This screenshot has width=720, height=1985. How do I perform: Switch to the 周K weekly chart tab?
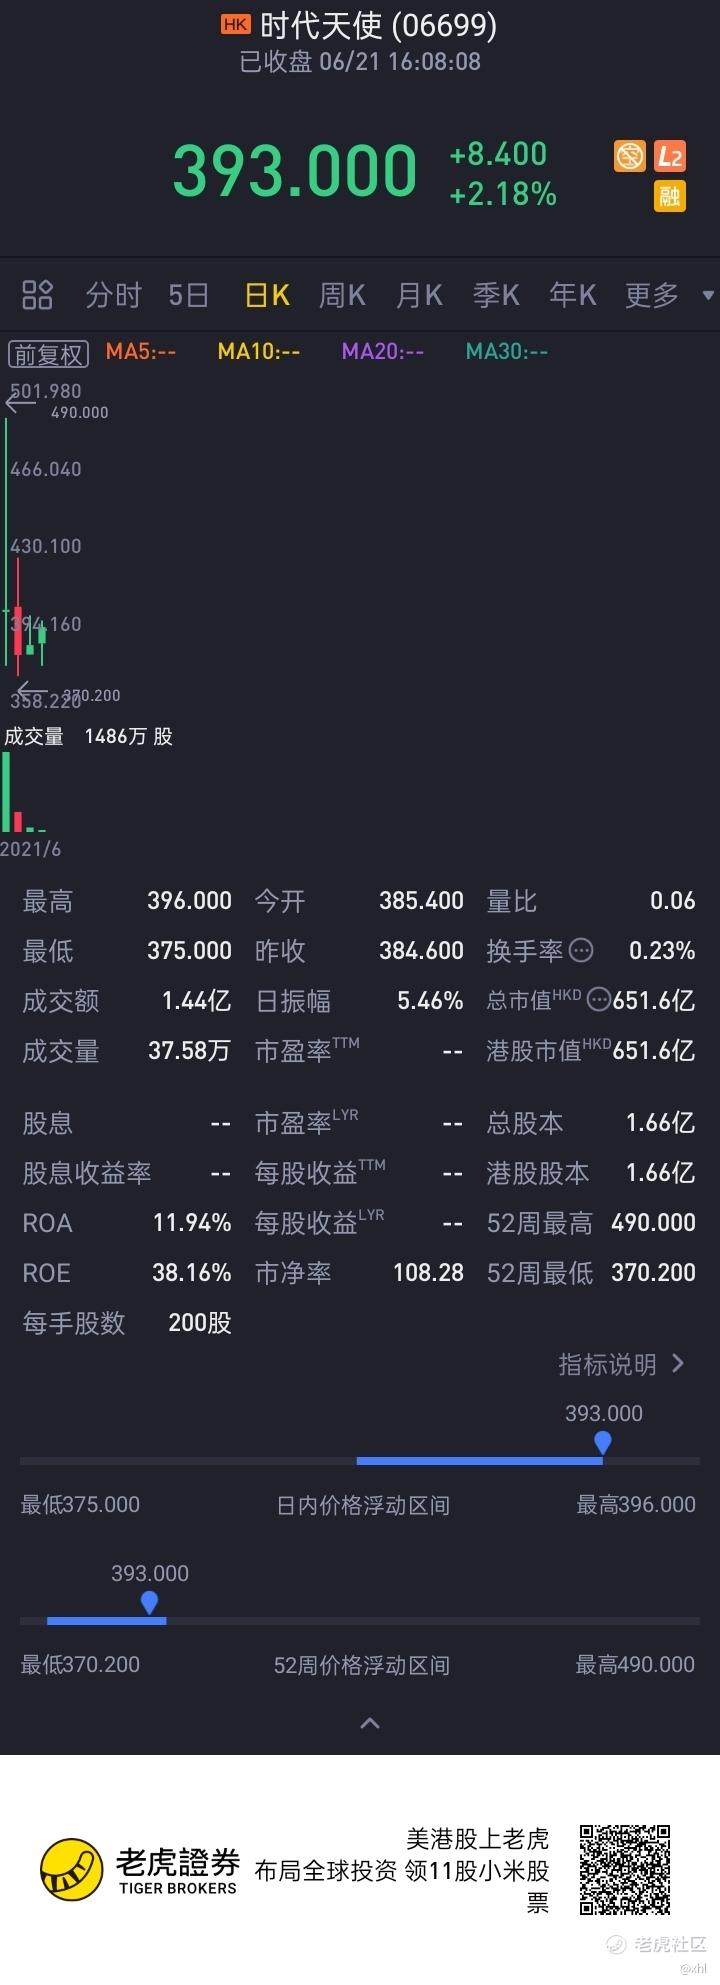click(342, 295)
